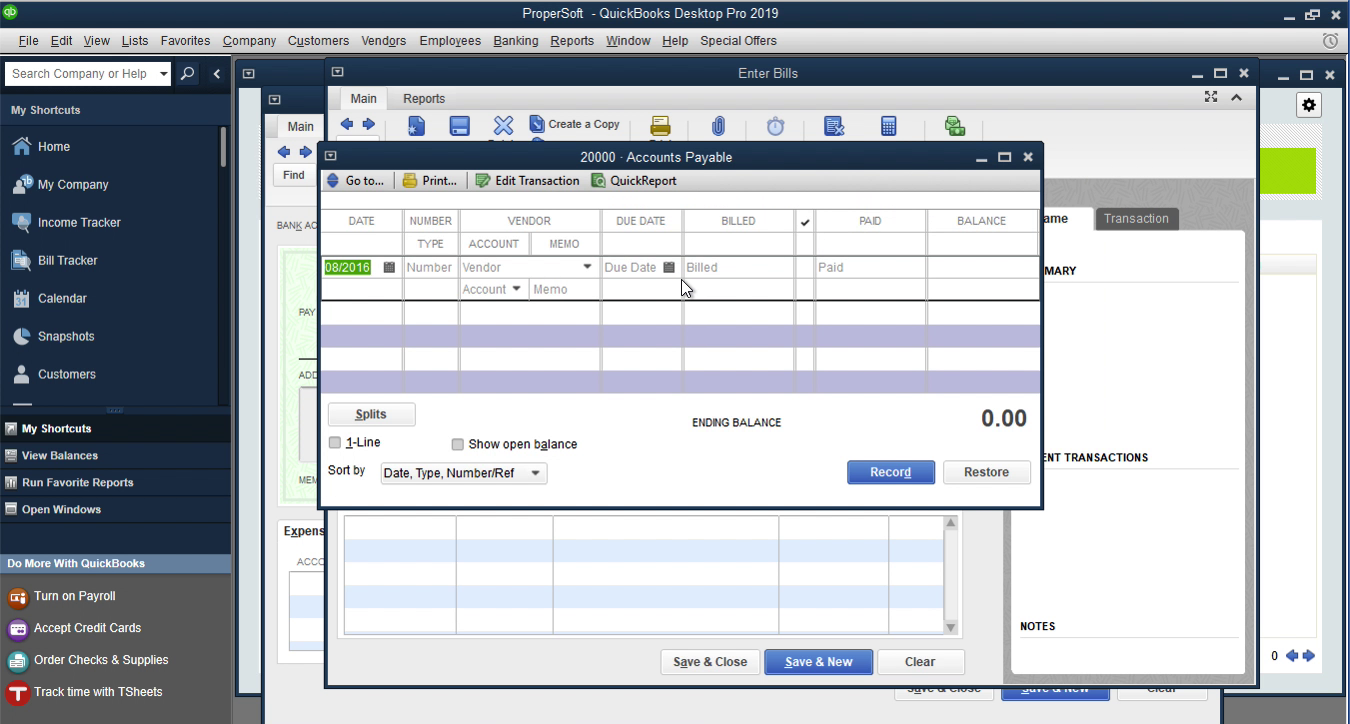Go to previous bill arrow in Enter Bills
The image size is (1350, 724).
point(347,124)
